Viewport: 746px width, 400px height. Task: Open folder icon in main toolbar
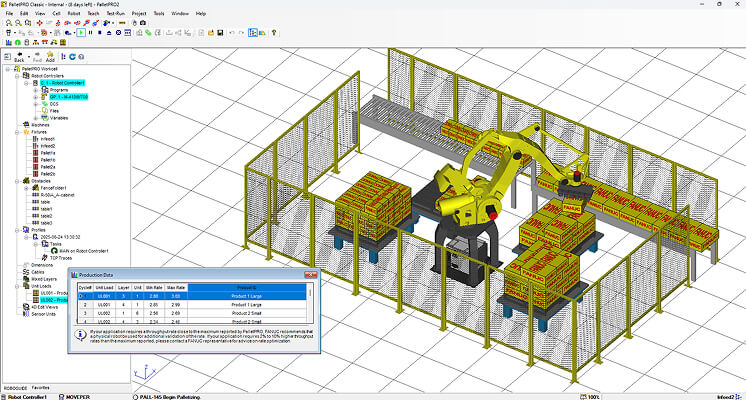pos(211,33)
